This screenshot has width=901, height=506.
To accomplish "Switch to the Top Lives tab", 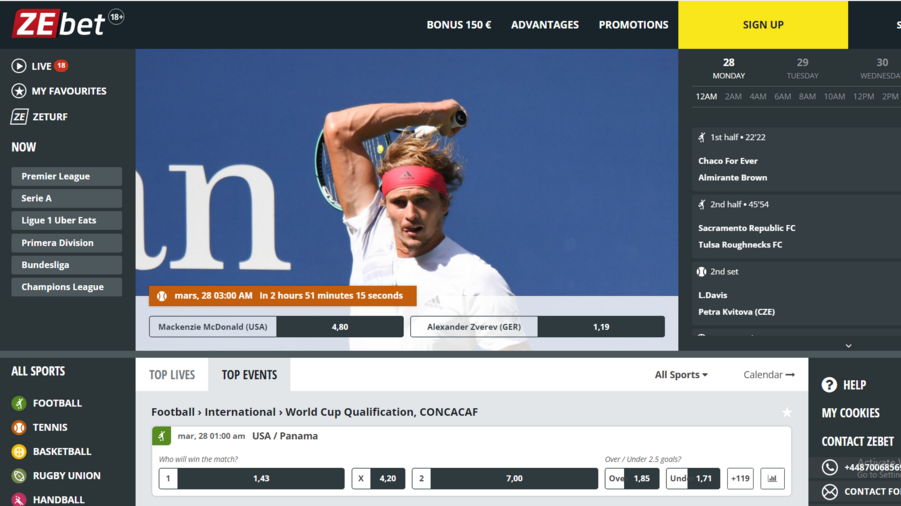I will click(172, 375).
